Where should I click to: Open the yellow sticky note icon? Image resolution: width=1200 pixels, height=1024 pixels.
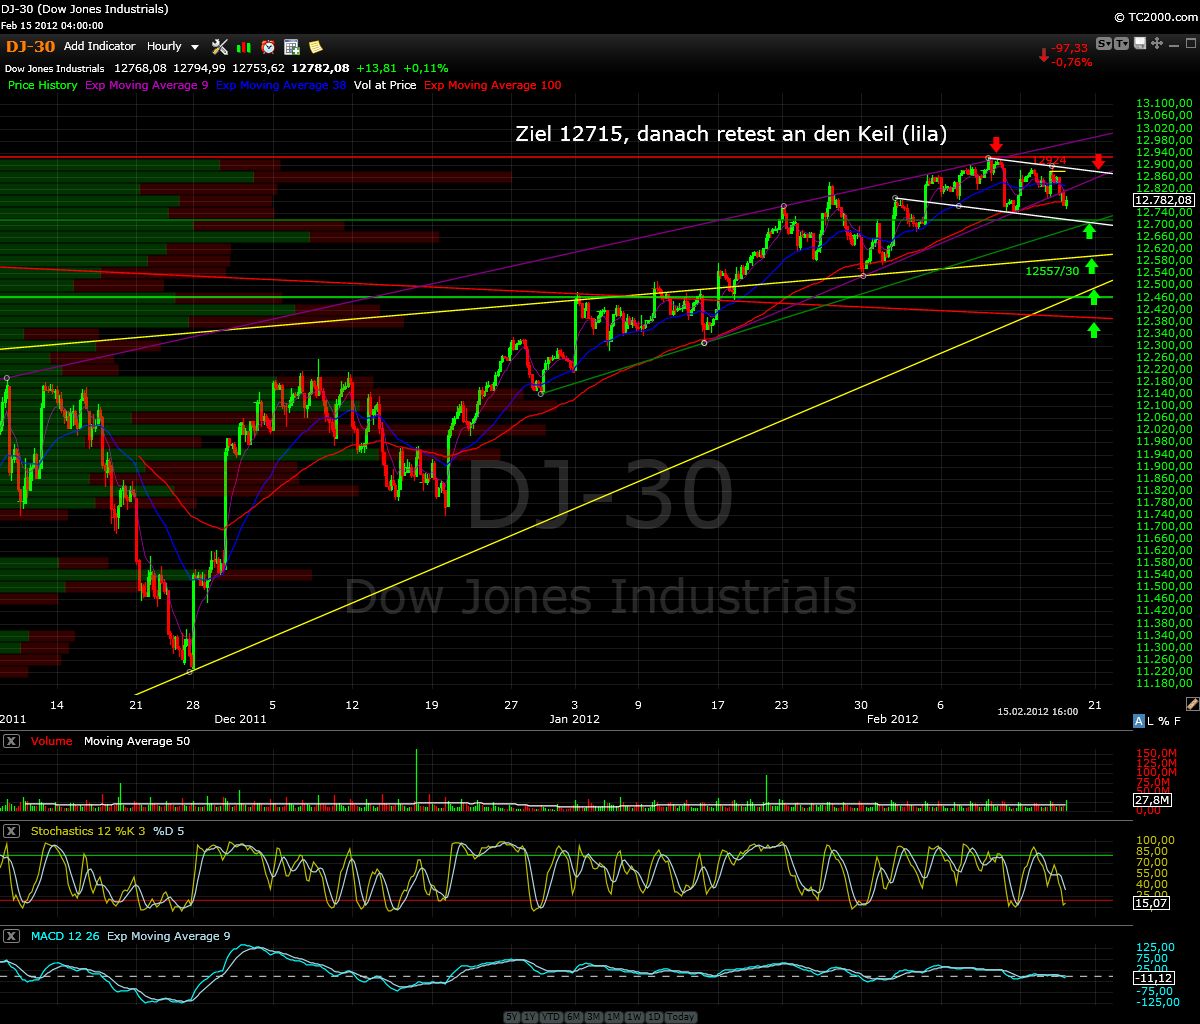click(x=315, y=47)
